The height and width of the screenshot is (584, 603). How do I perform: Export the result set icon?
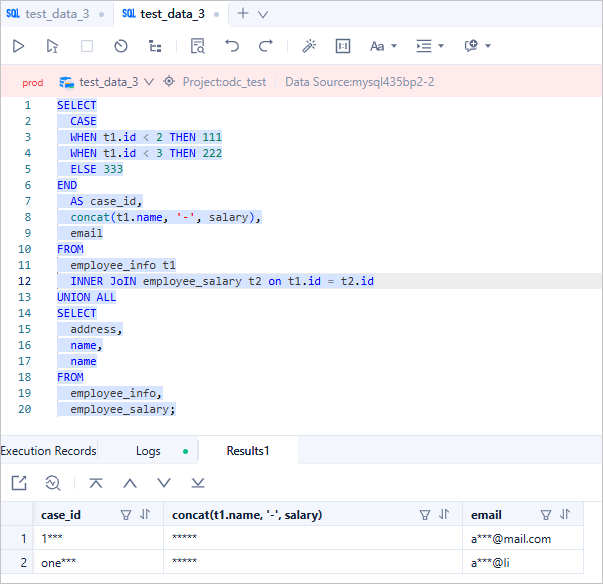(x=19, y=483)
